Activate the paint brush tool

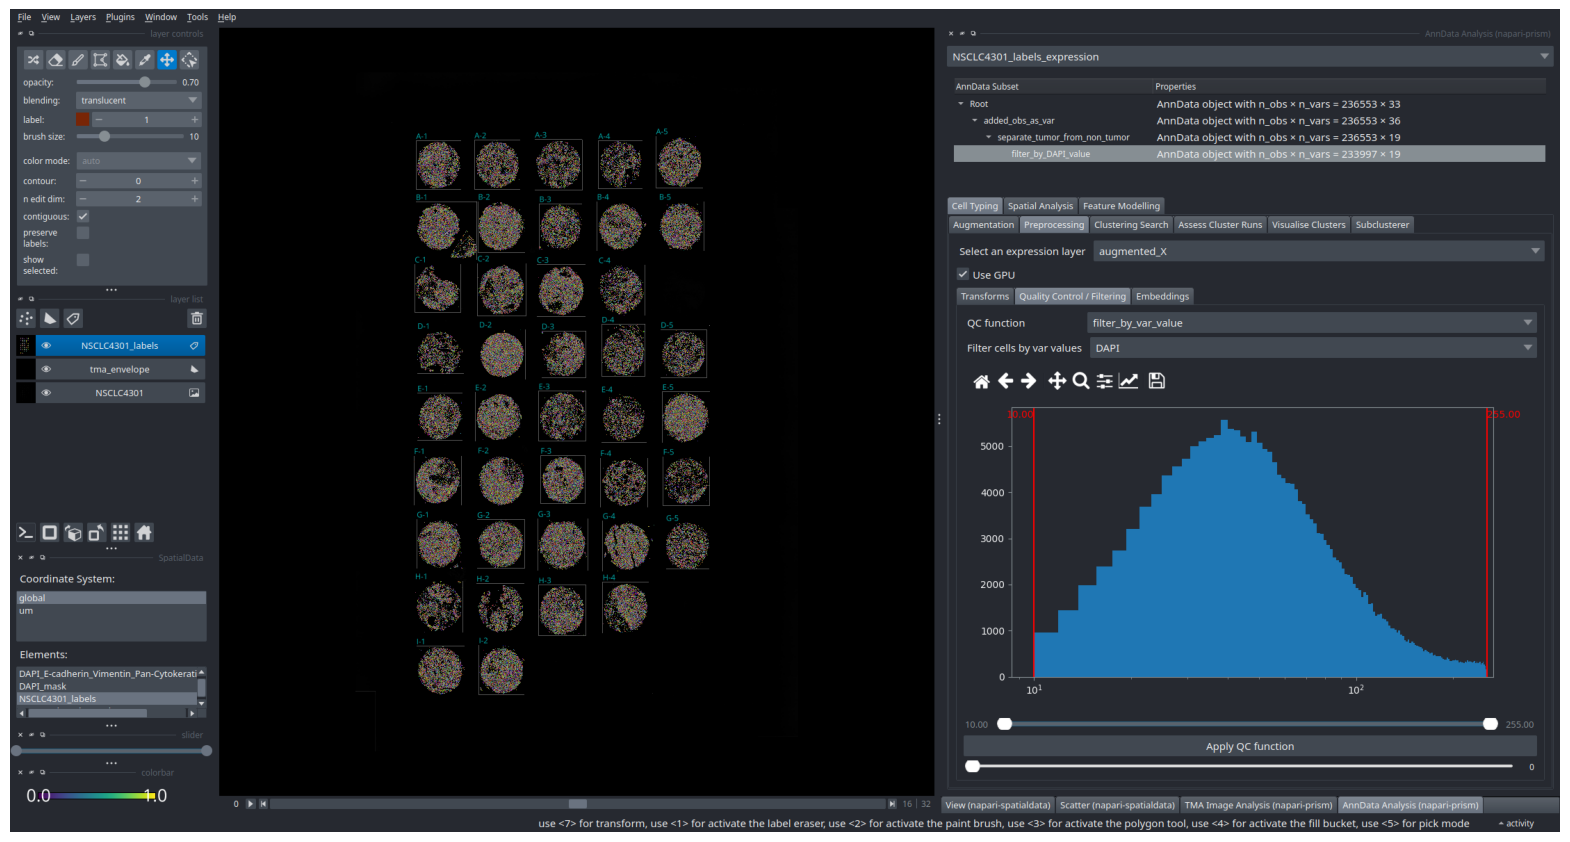(78, 60)
